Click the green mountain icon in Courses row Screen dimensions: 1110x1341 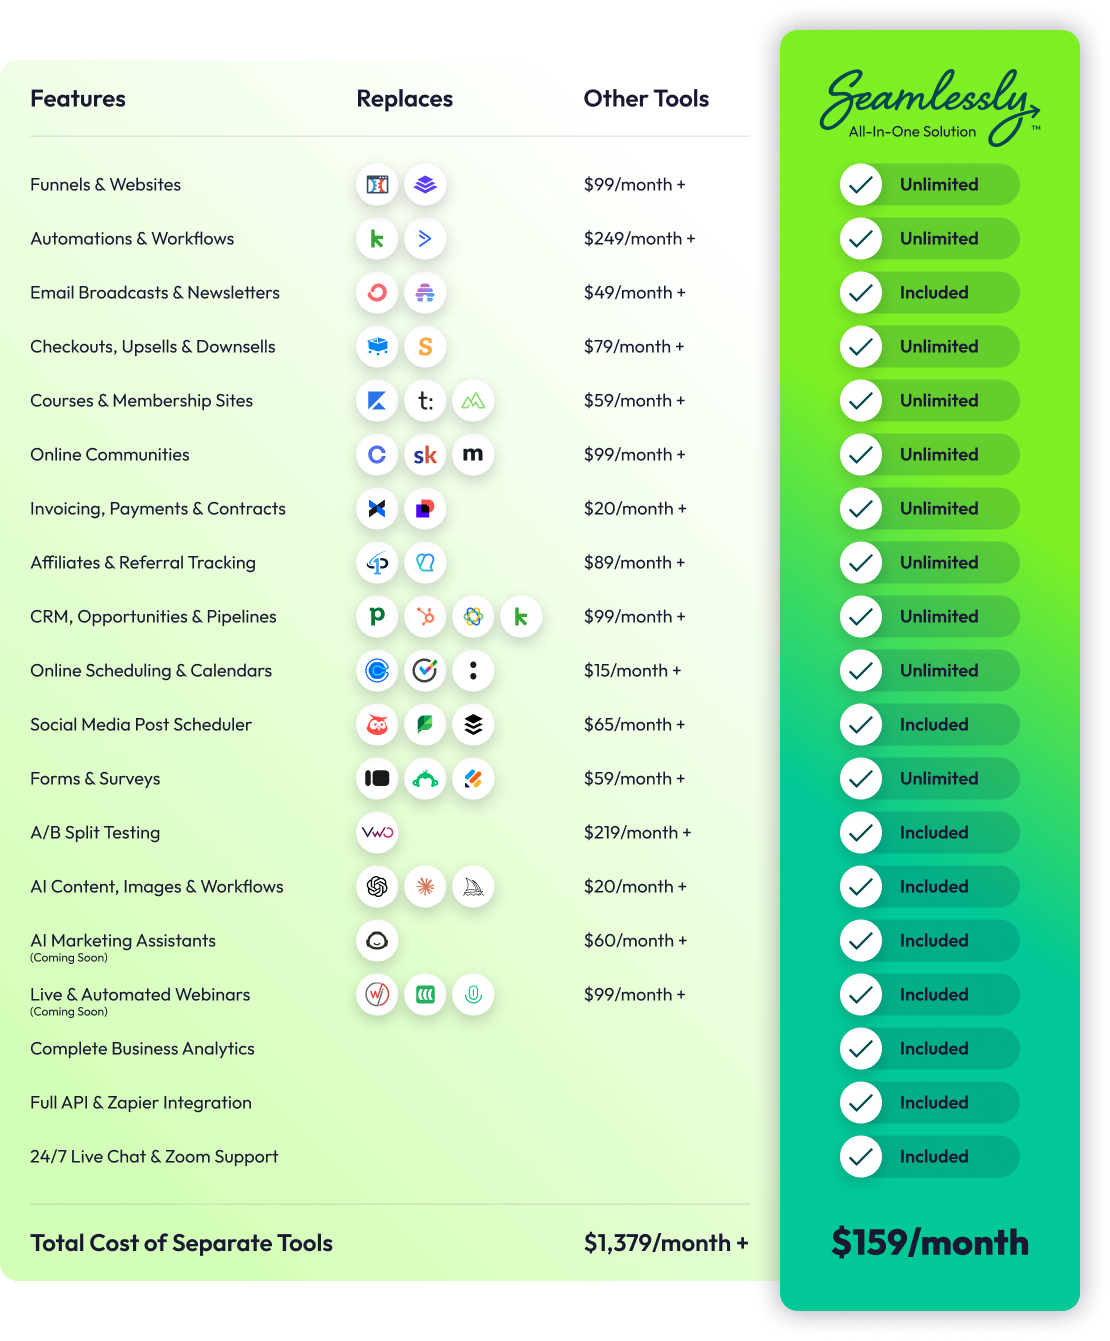click(473, 401)
